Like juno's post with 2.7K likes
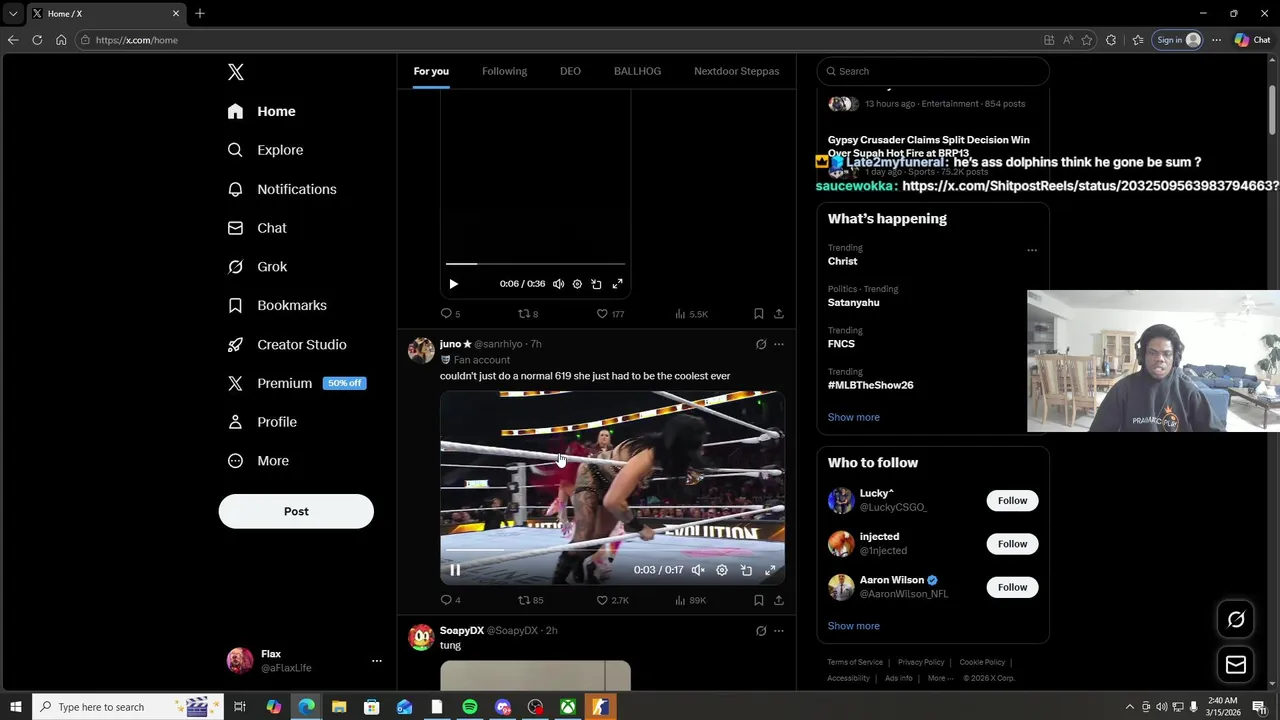This screenshot has width=1280, height=720. pos(612,600)
